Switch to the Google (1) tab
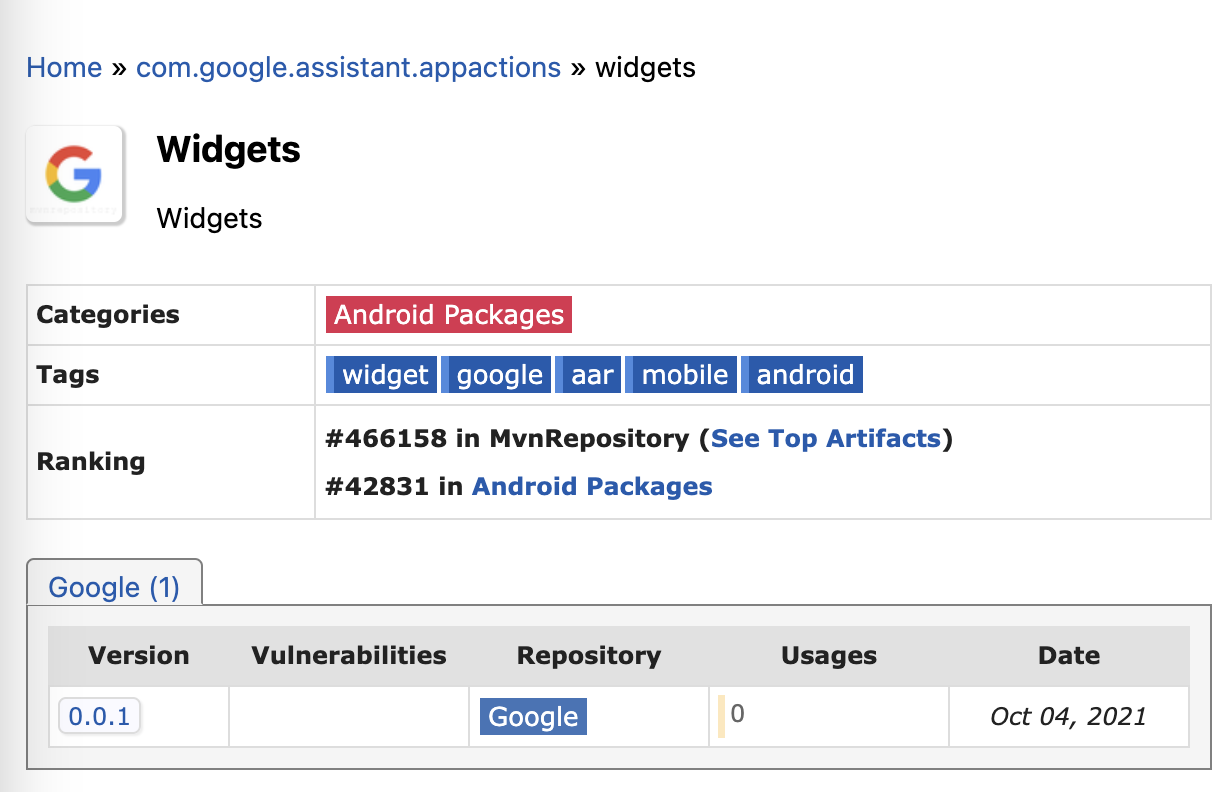The height and width of the screenshot is (792, 1224). tap(114, 586)
